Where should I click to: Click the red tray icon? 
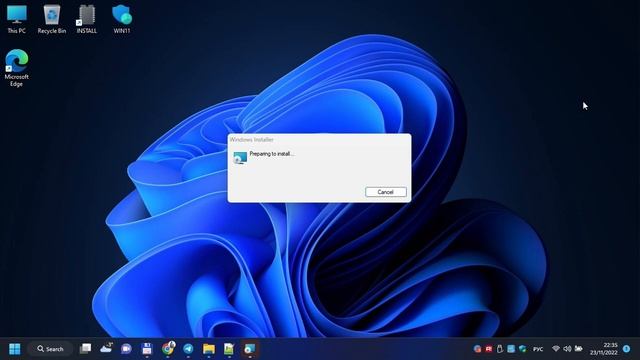489,349
